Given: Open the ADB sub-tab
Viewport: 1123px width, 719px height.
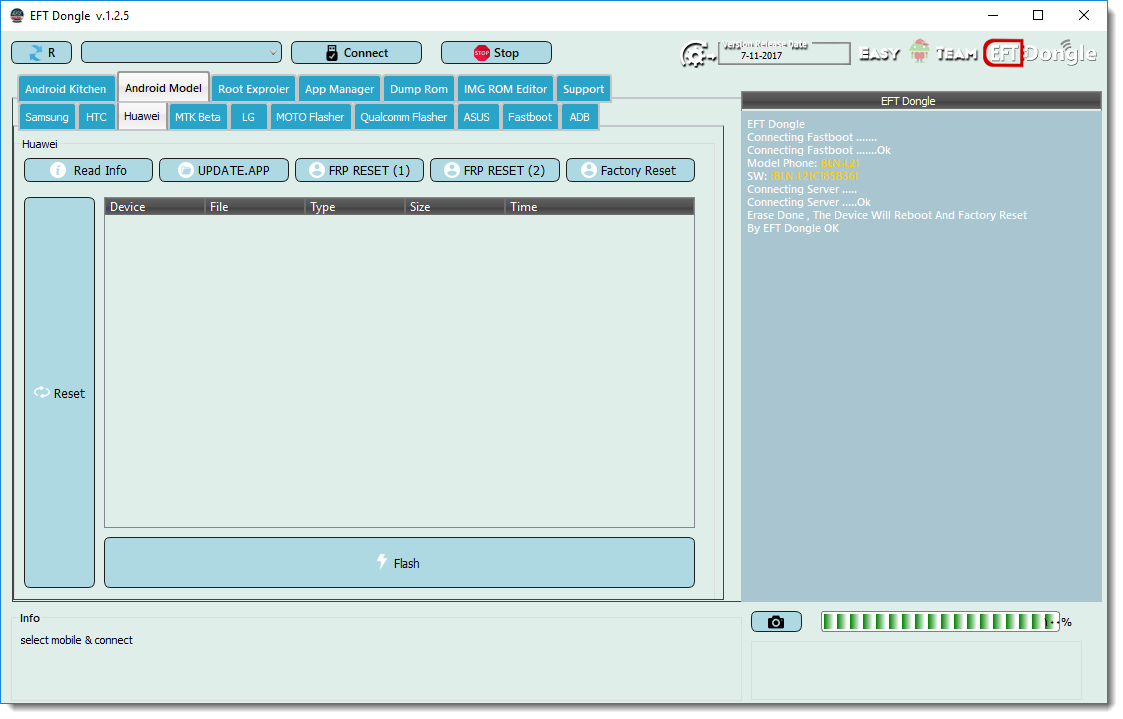Looking at the screenshot, I should 579,117.
